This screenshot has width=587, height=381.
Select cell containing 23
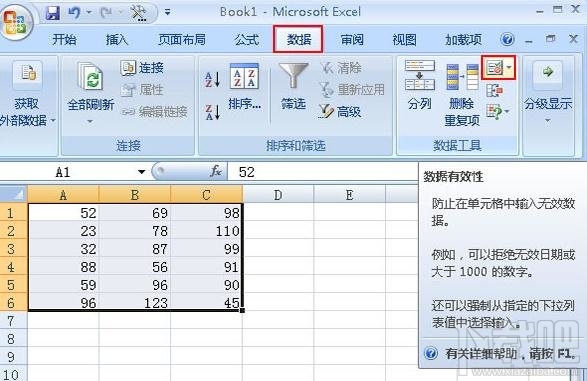pos(63,231)
